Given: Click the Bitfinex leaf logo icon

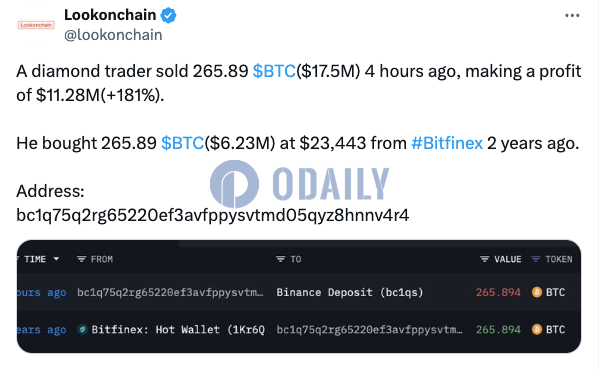Looking at the screenshot, I should pos(82,329).
